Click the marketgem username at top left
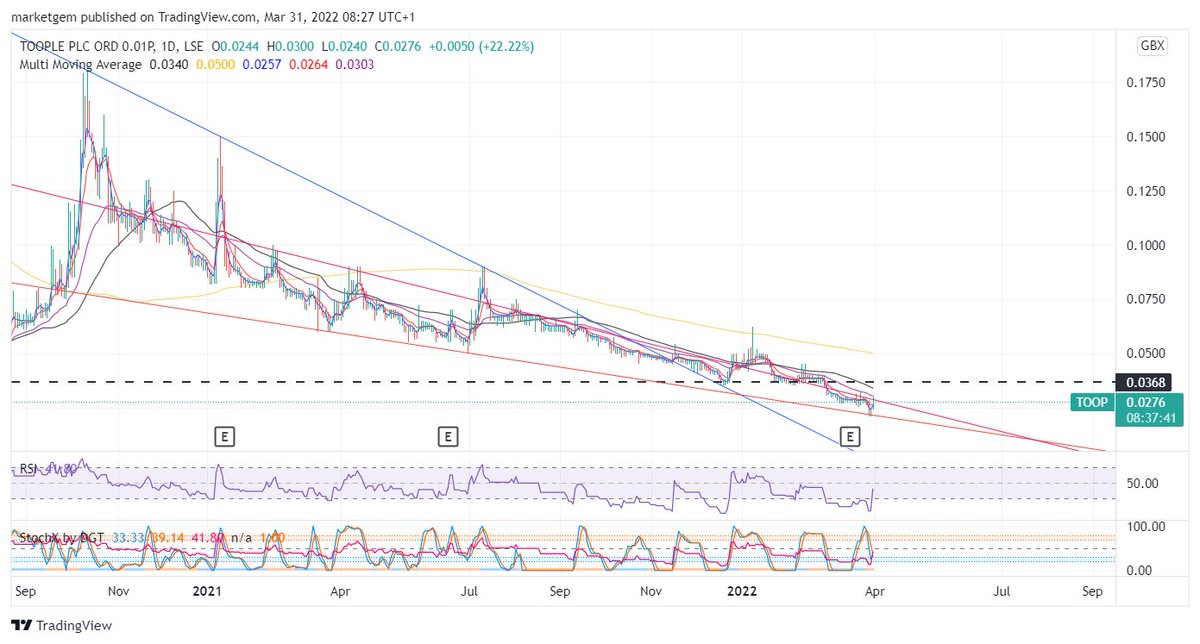The width and height of the screenshot is (1200, 644). tap(45, 16)
